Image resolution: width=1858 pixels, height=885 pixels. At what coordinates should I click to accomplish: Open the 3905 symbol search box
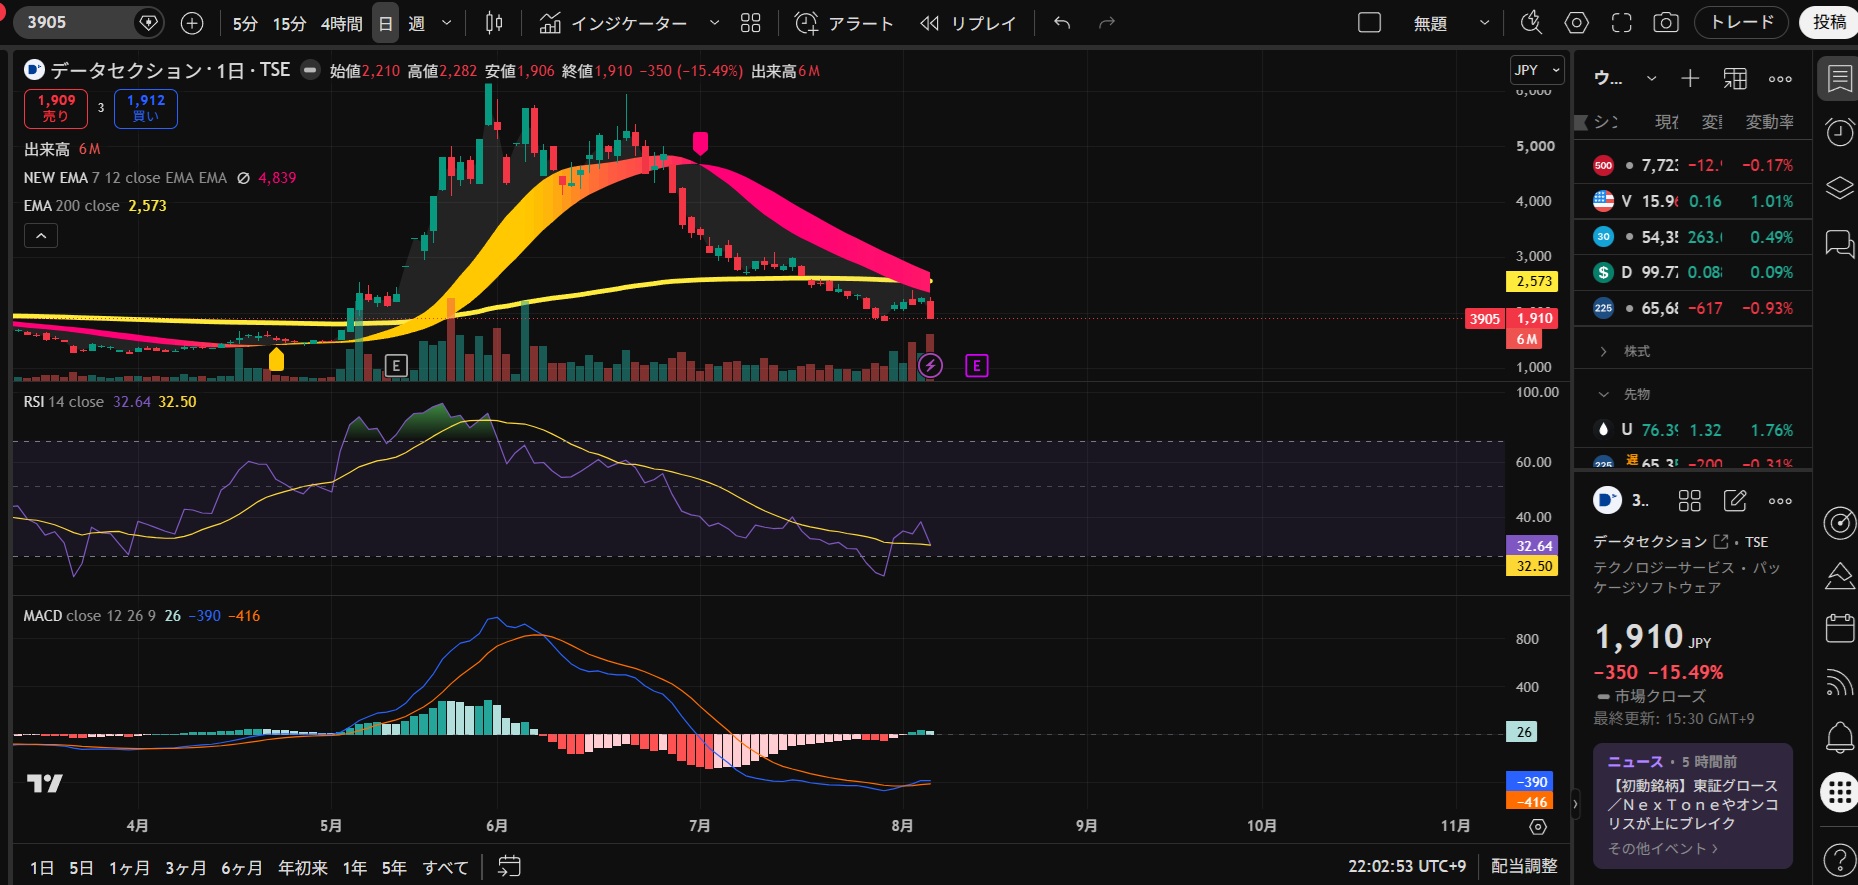(x=90, y=22)
